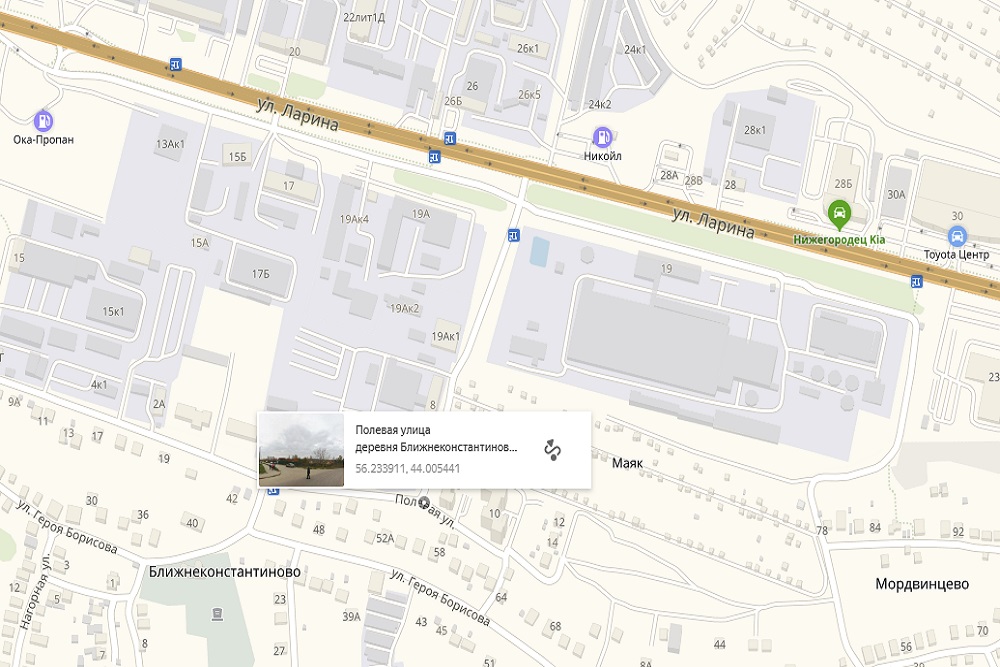Screen dimensions: 1000x667
Task: Select the Ближнеконстантиново village label
Action: click(224, 572)
